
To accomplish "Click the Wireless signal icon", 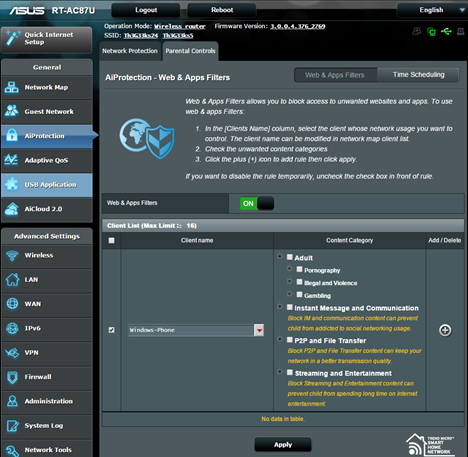I will (12, 255).
